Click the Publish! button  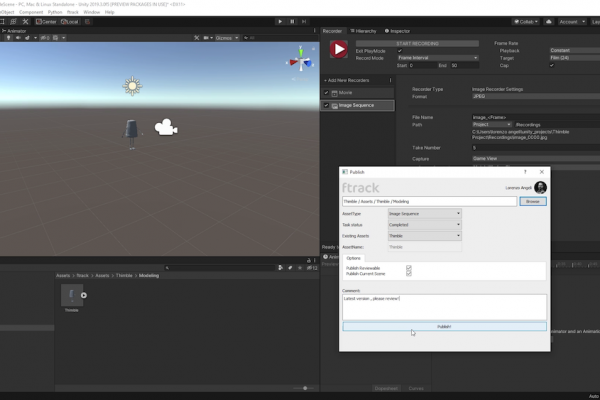point(444,327)
